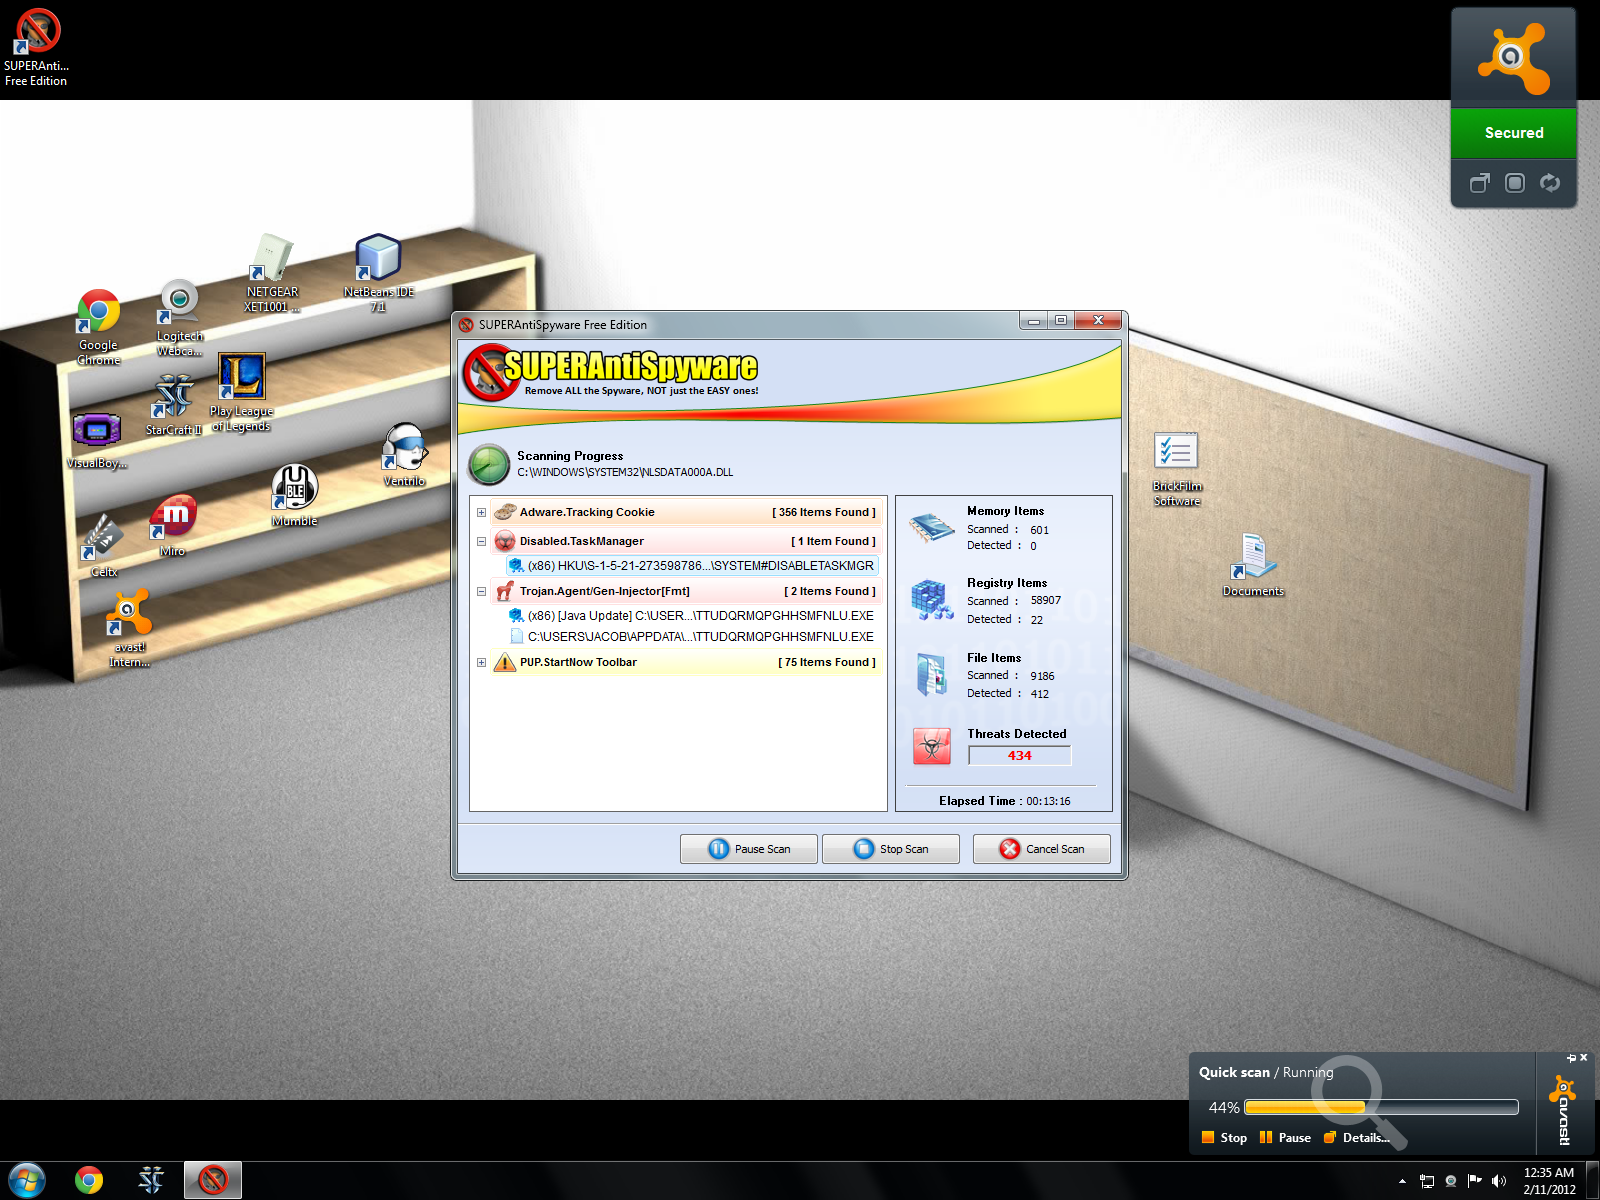The height and width of the screenshot is (1200, 1600).
Task: Open avast scan Details...
Action: tap(1357, 1138)
